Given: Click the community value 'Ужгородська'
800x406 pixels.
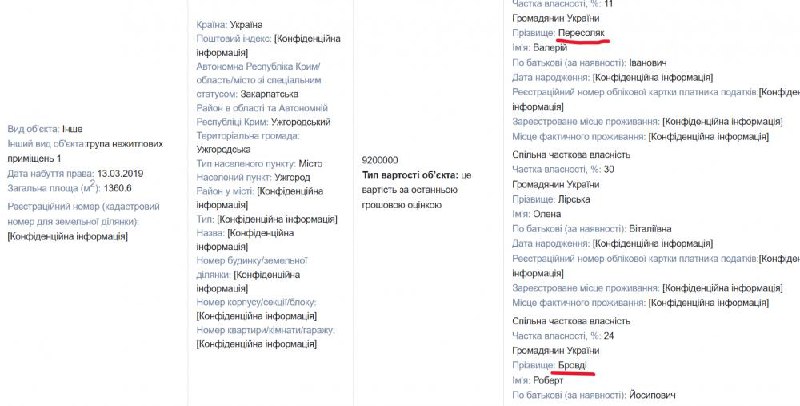Looking at the screenshot, I should 223,150.
